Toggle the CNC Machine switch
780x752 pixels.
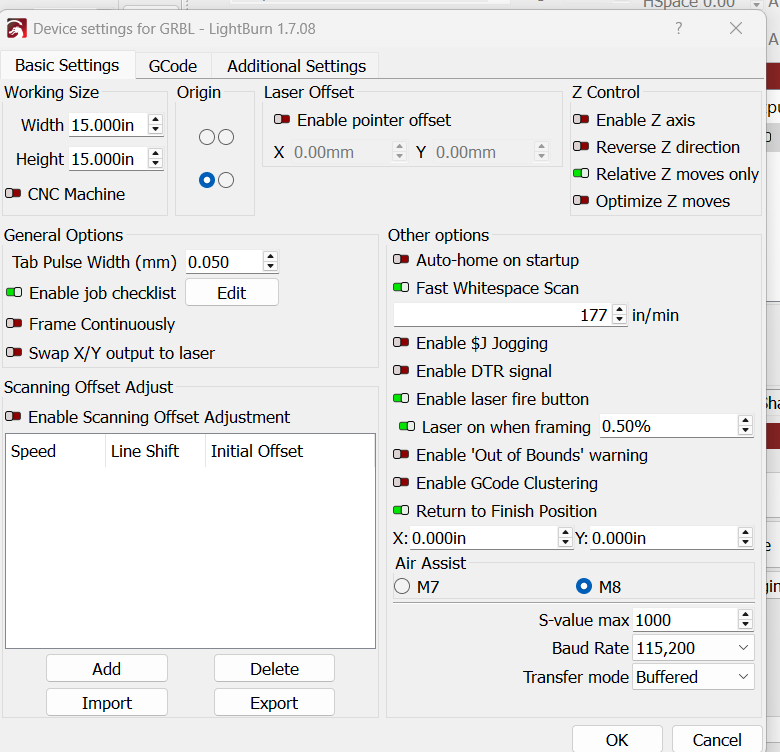13,193
